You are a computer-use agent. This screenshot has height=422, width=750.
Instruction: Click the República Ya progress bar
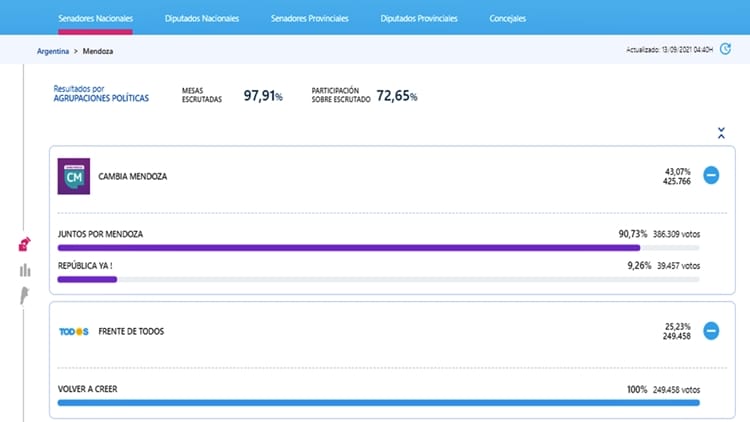click(x=378, y=279)
